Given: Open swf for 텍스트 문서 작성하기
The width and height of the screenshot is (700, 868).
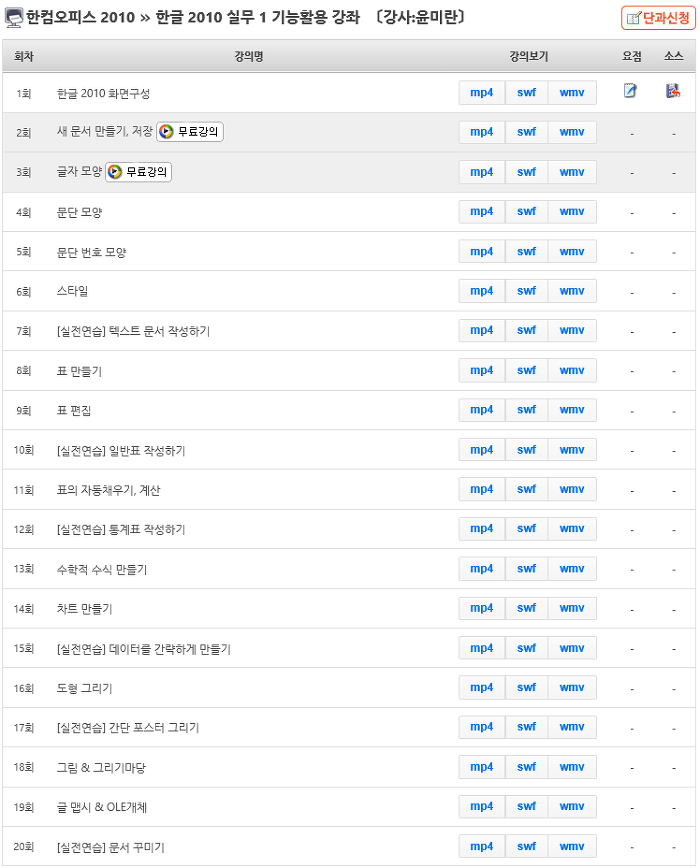Looking at the screenshot, I should point(526,330).
